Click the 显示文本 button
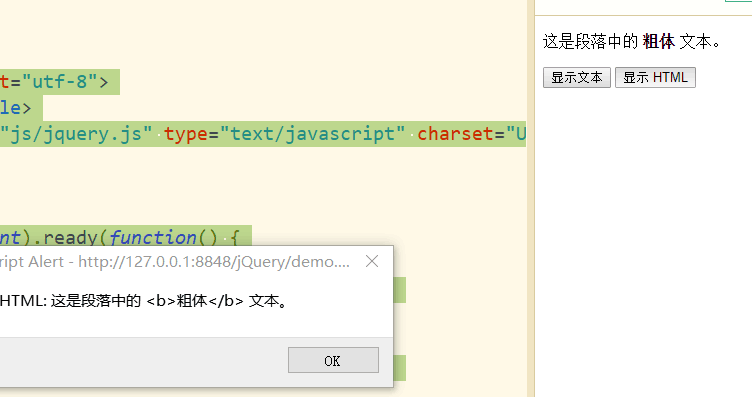Image resolution: width=752 pixels, height=397 pixels. click(x=576, y=78)
